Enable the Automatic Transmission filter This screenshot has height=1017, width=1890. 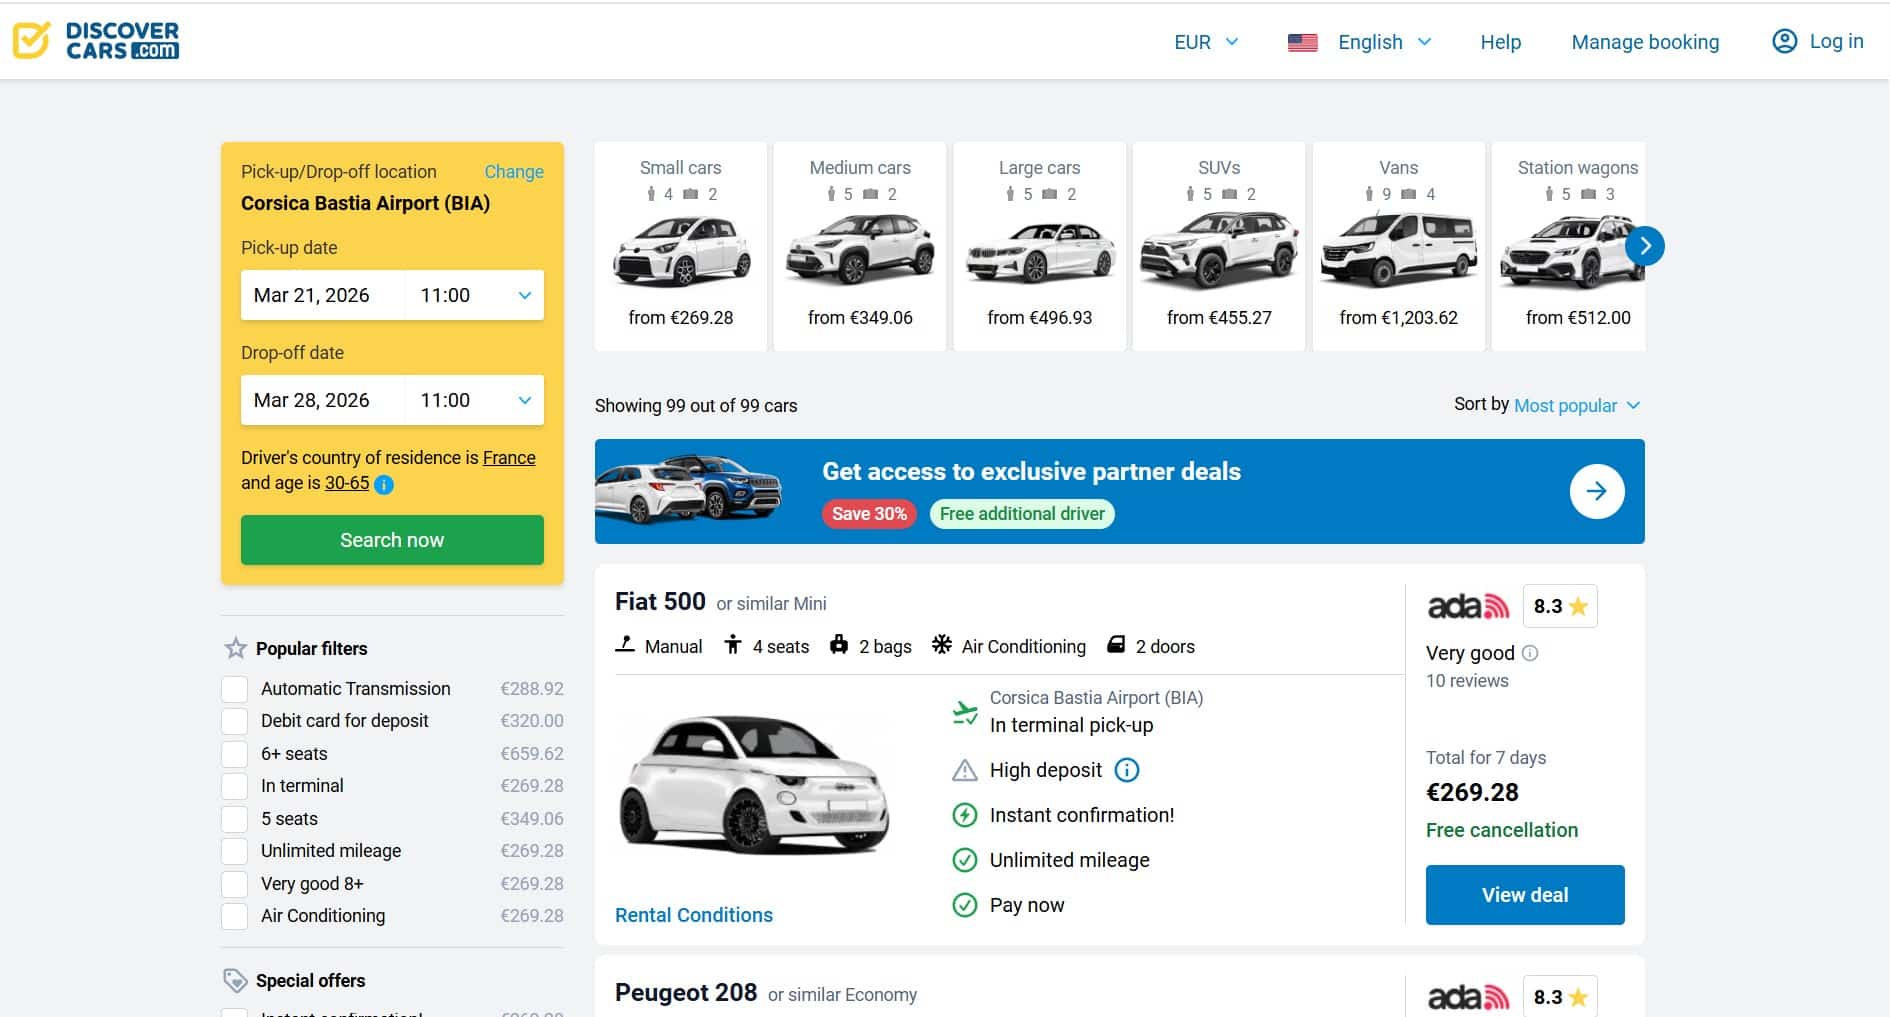(x=235, y=689)
